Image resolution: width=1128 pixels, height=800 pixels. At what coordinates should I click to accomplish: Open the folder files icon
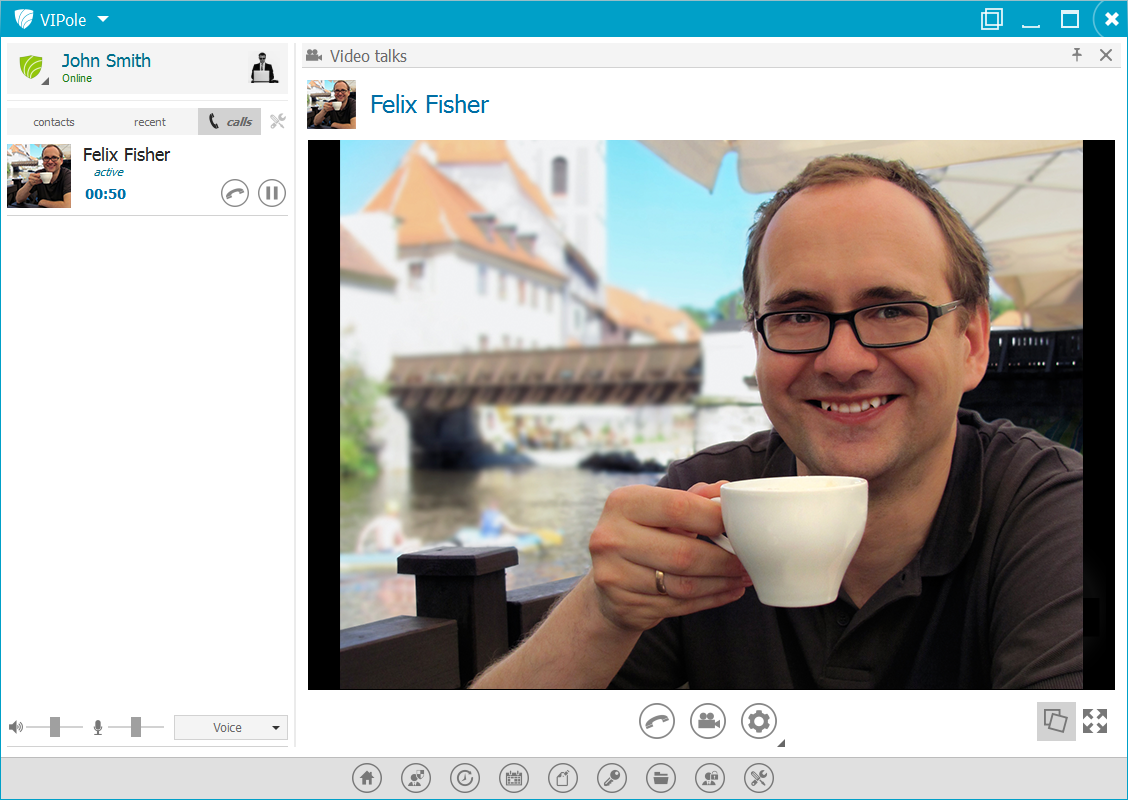click(661, 778)
